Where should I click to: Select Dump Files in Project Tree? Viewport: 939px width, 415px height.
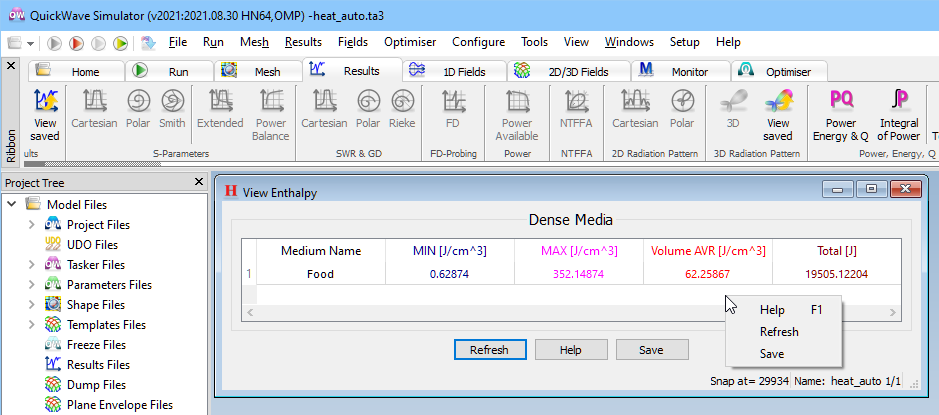(x=96, y=384)
